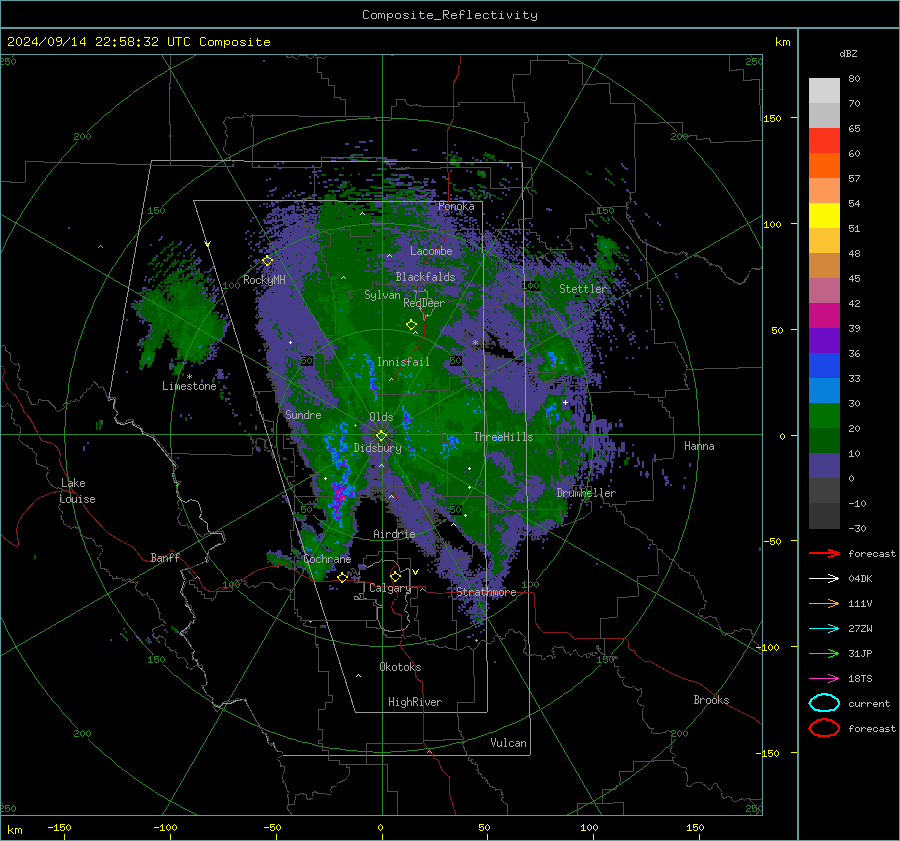The image size is (900, 841).
Task: Click the Sundre city label
Action: coord(303,414)
